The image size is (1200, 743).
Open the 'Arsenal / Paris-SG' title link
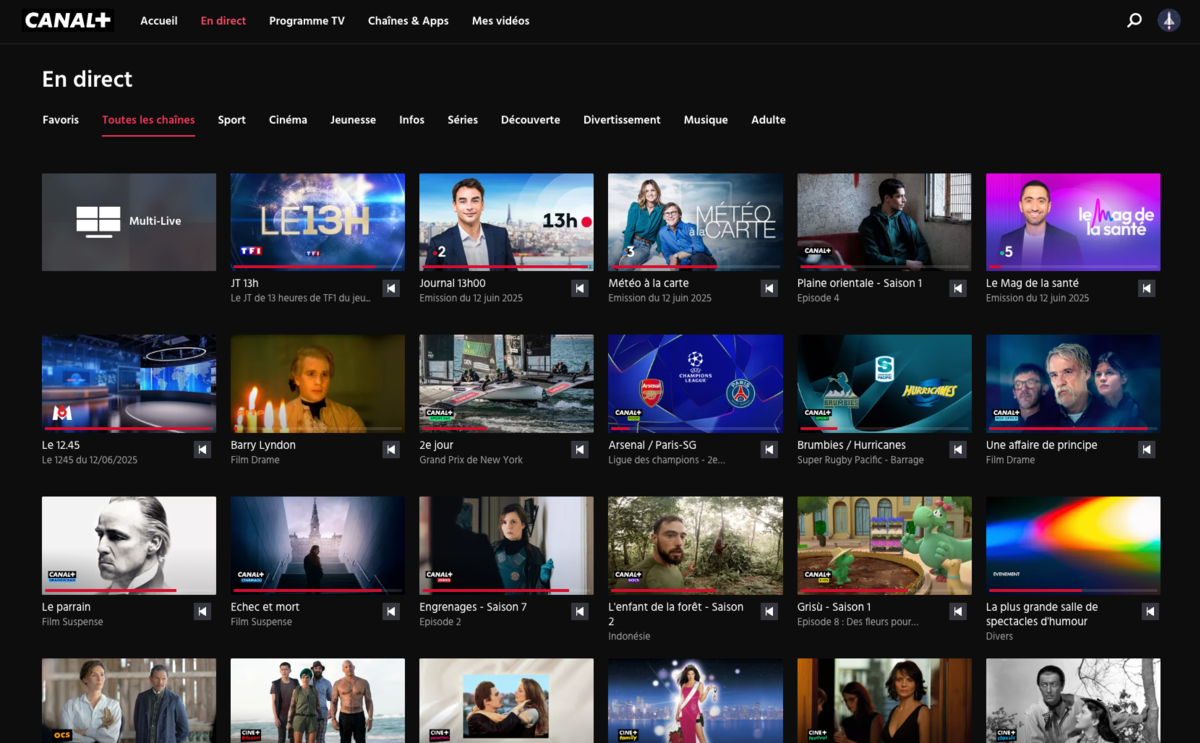point(652,445)
